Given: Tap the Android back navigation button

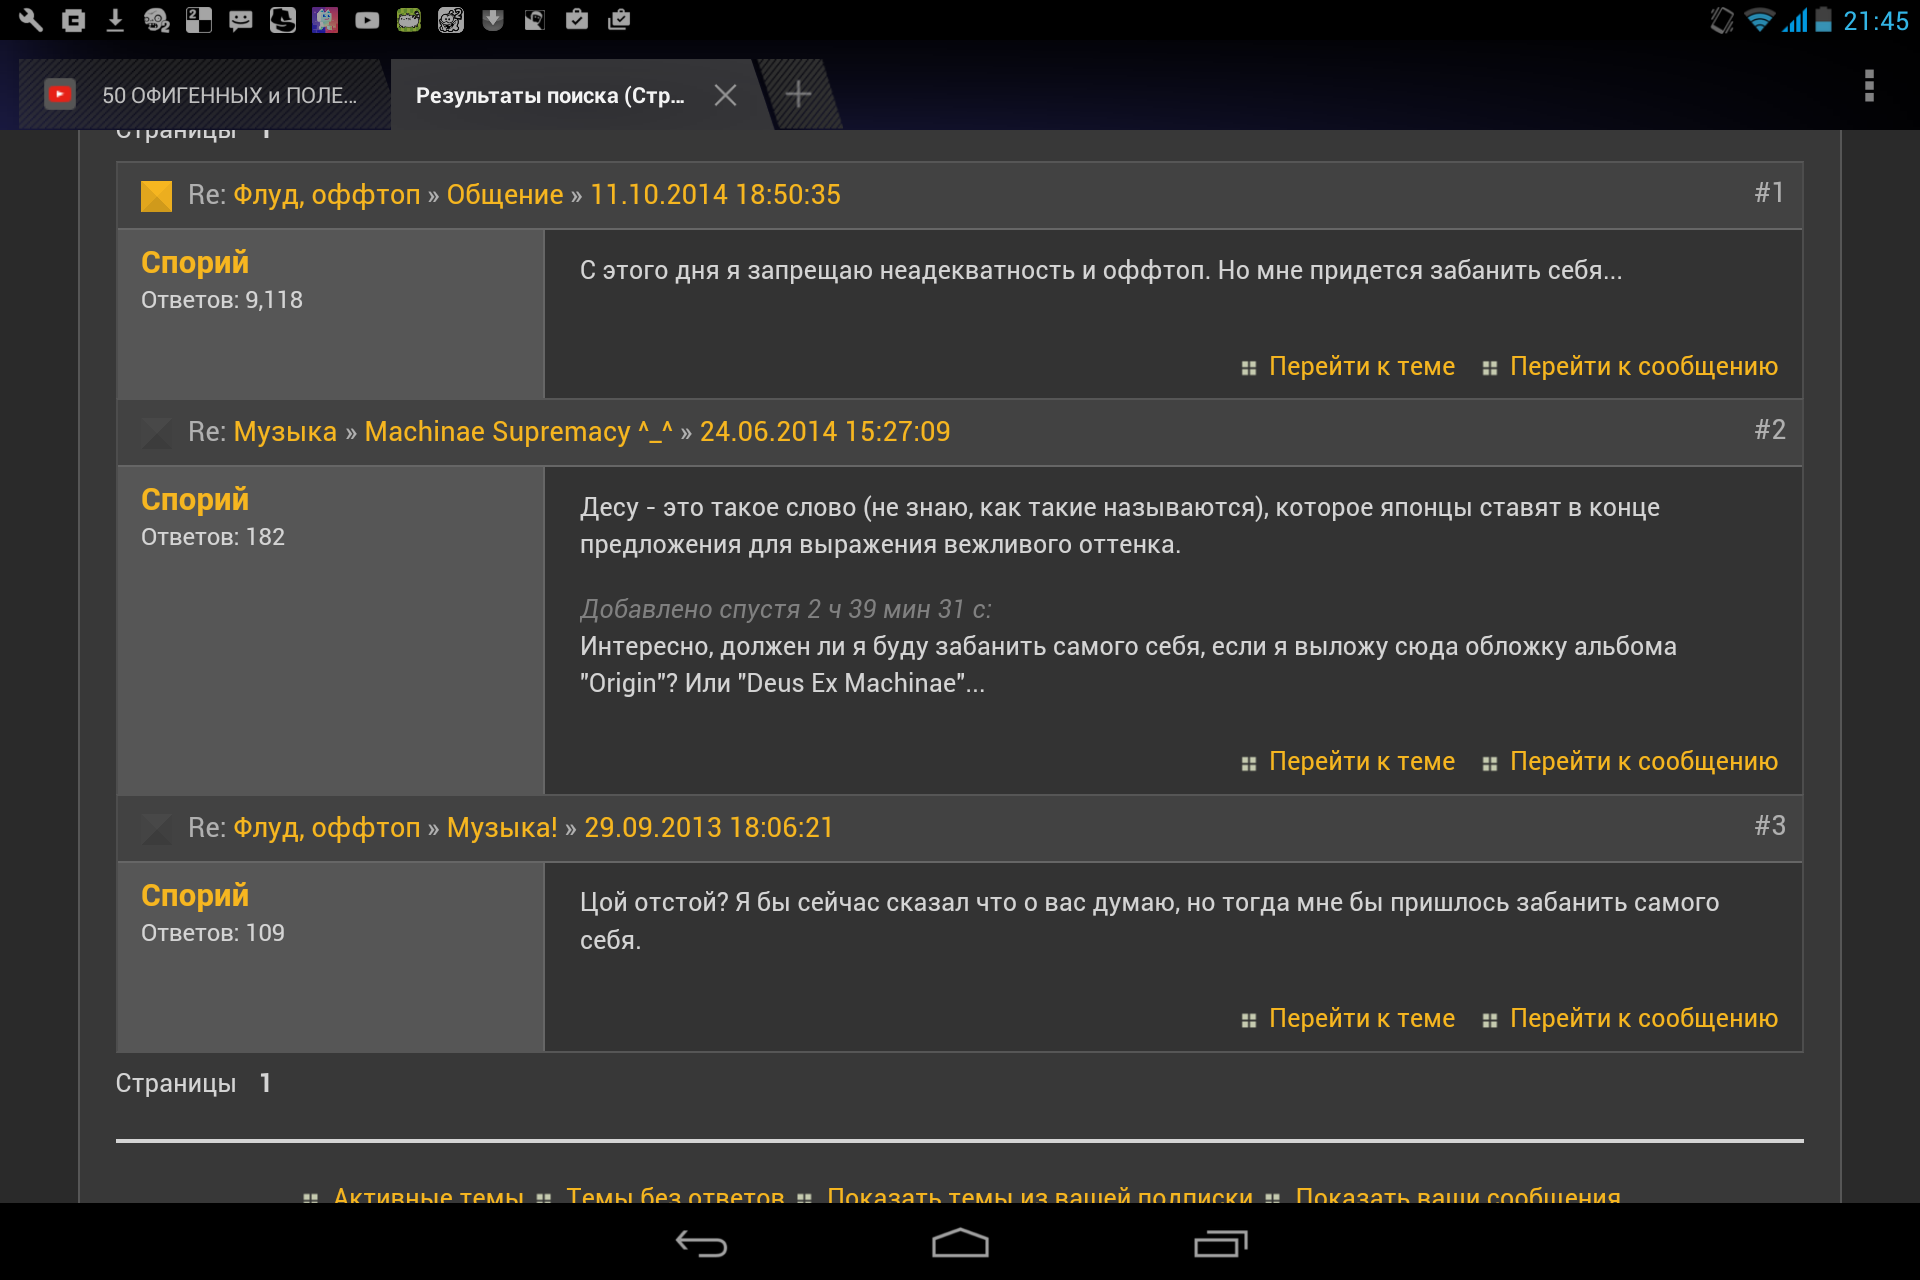Looking at the screenshot, I should pyautogui.click(x=701, y=1243).
